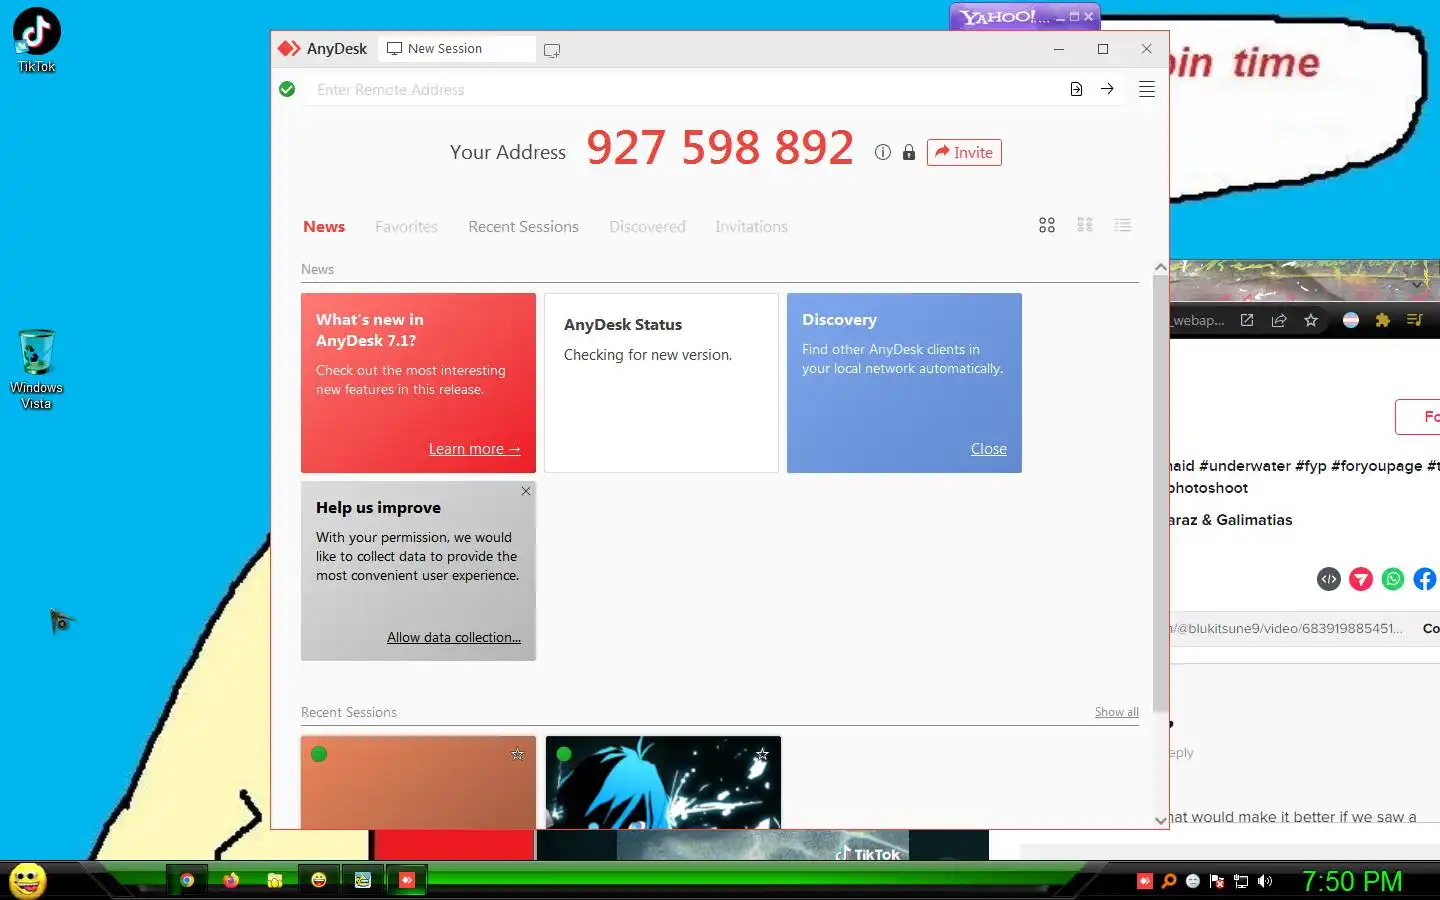1440x900 pixels.
Task: Click the AnyDesk logo in the title bar
Action: click(x=289, y=48)
